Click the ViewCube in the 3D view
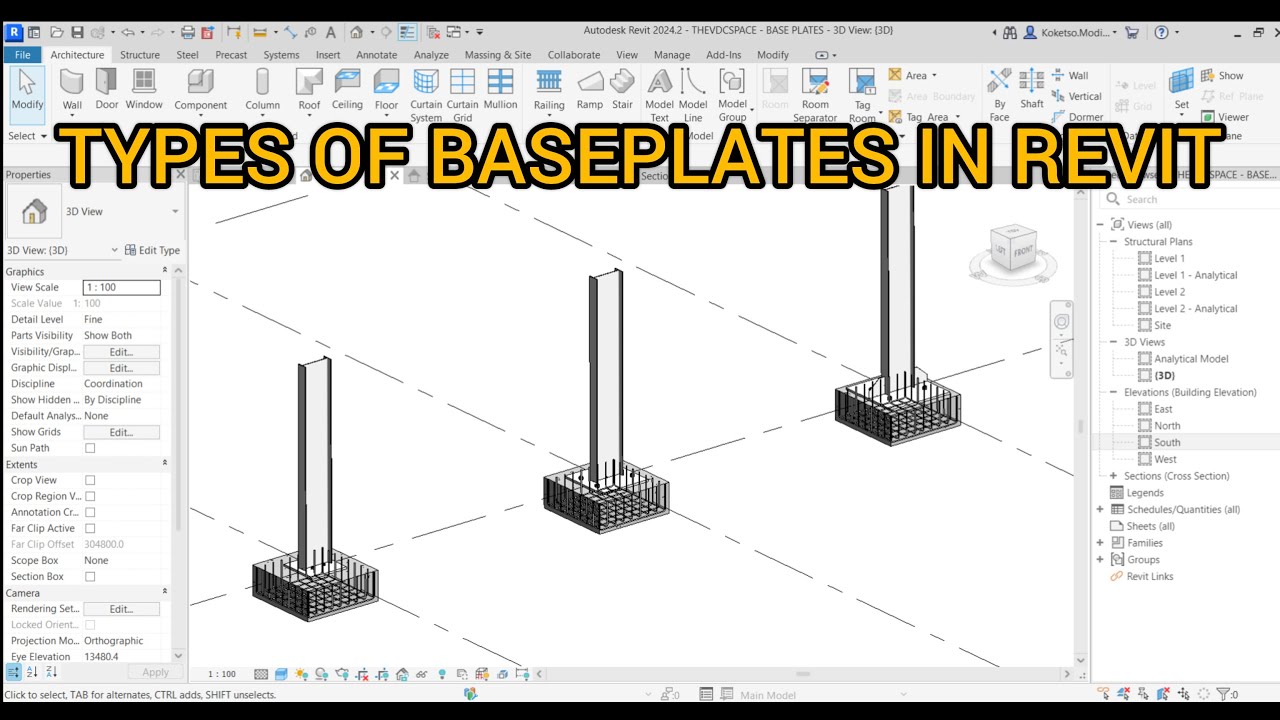 1012,247
